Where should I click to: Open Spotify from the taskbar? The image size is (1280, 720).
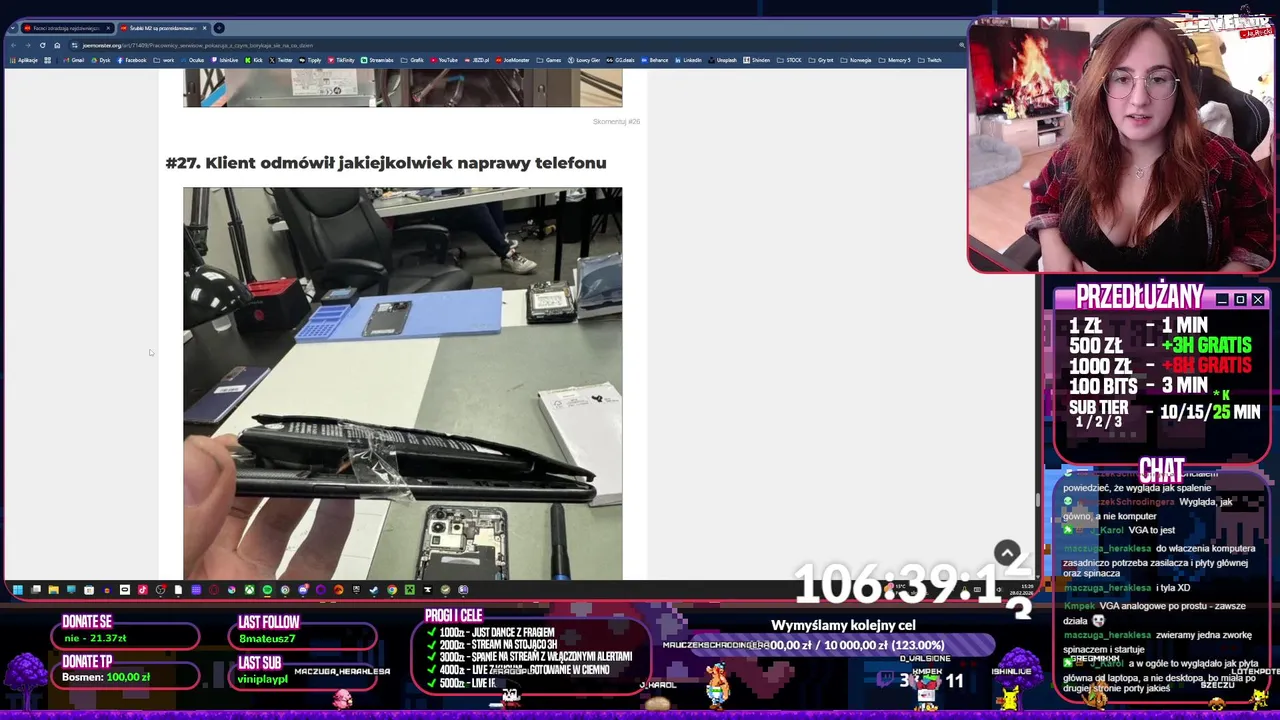(x=267, y=590)
